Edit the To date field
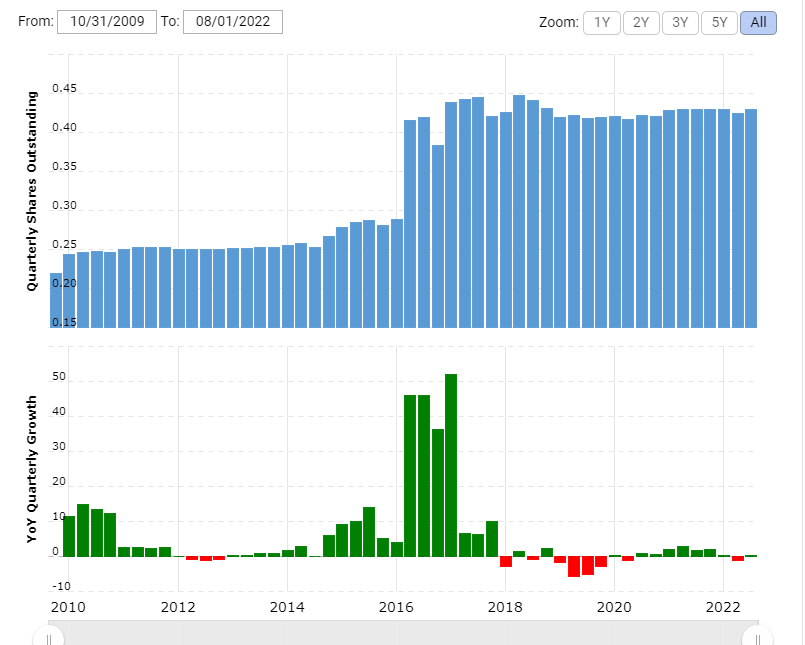Image resolution: width=805 pixels, height=645 pixels. pos(233,22)
